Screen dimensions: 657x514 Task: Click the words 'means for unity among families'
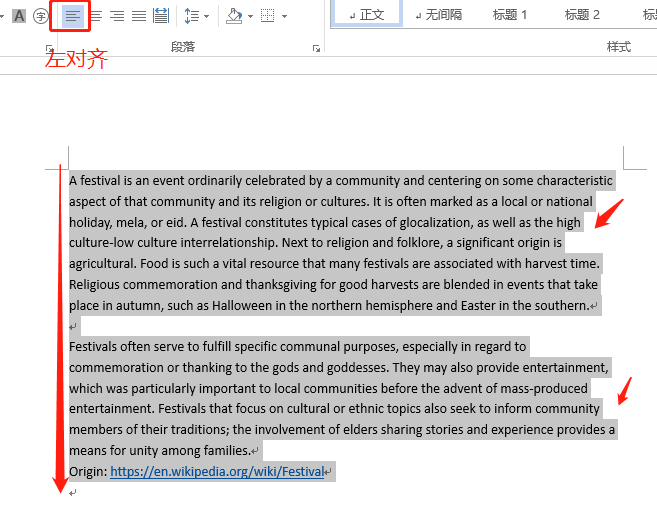click(x=159, y=451)
